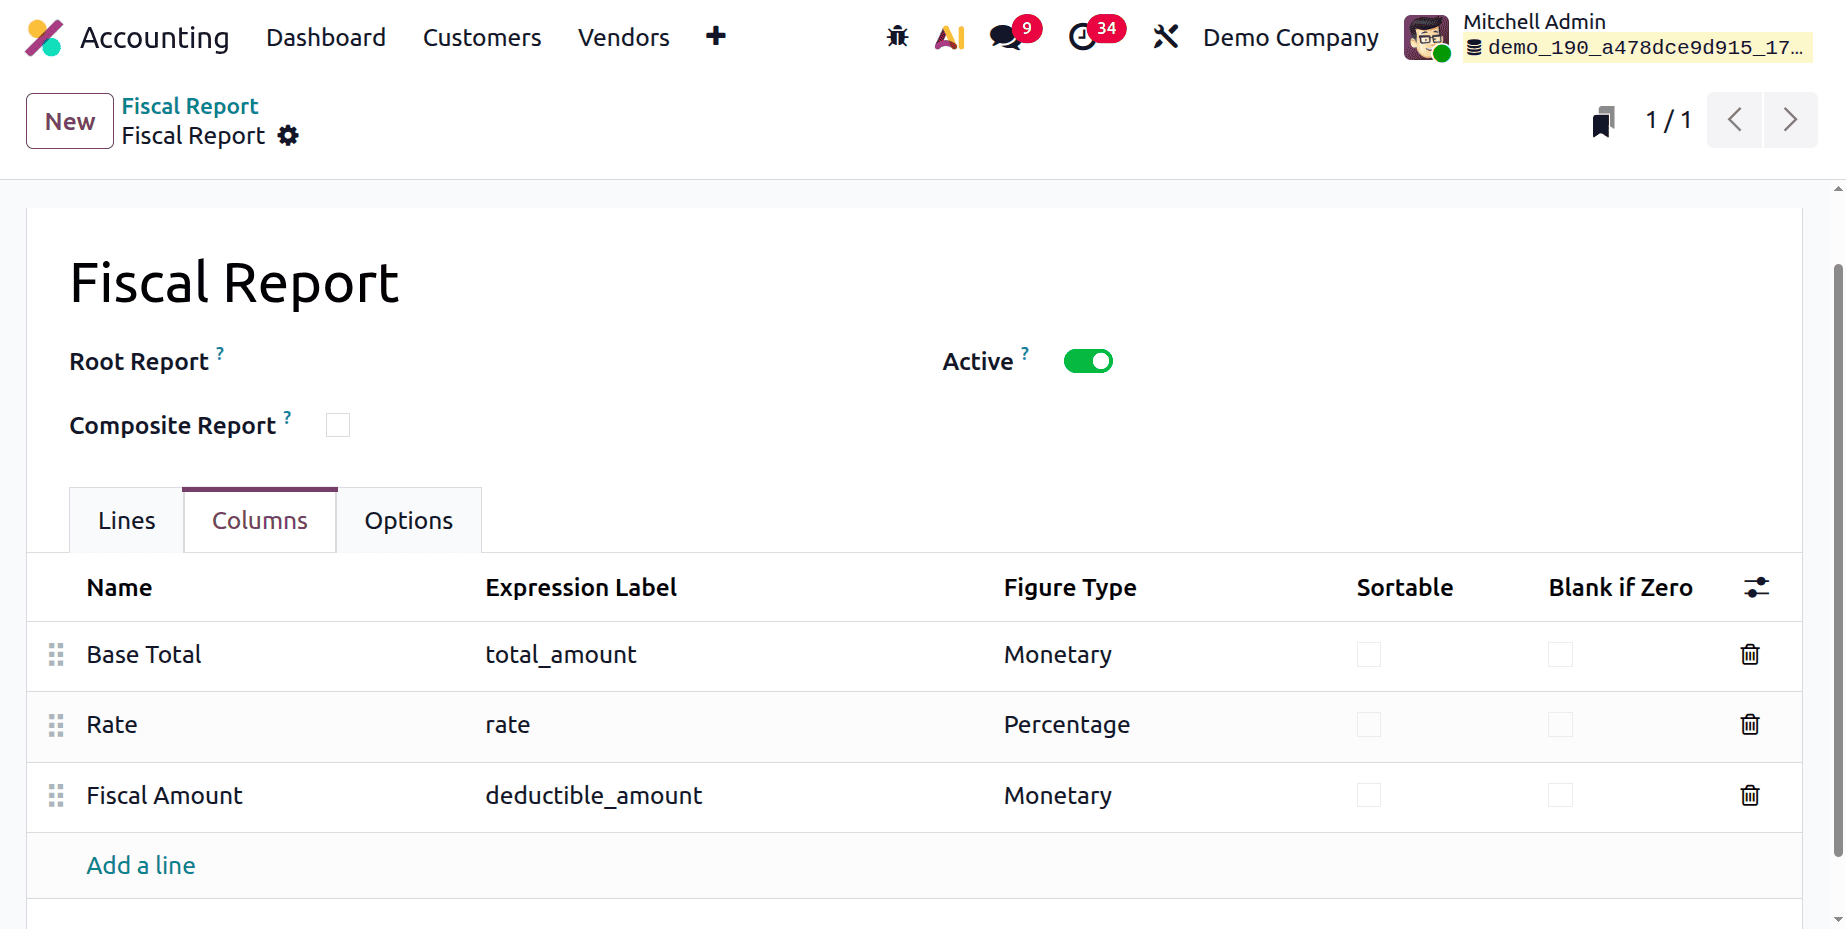Select the Columns tab
The image size is (1846, 929).
260,520
